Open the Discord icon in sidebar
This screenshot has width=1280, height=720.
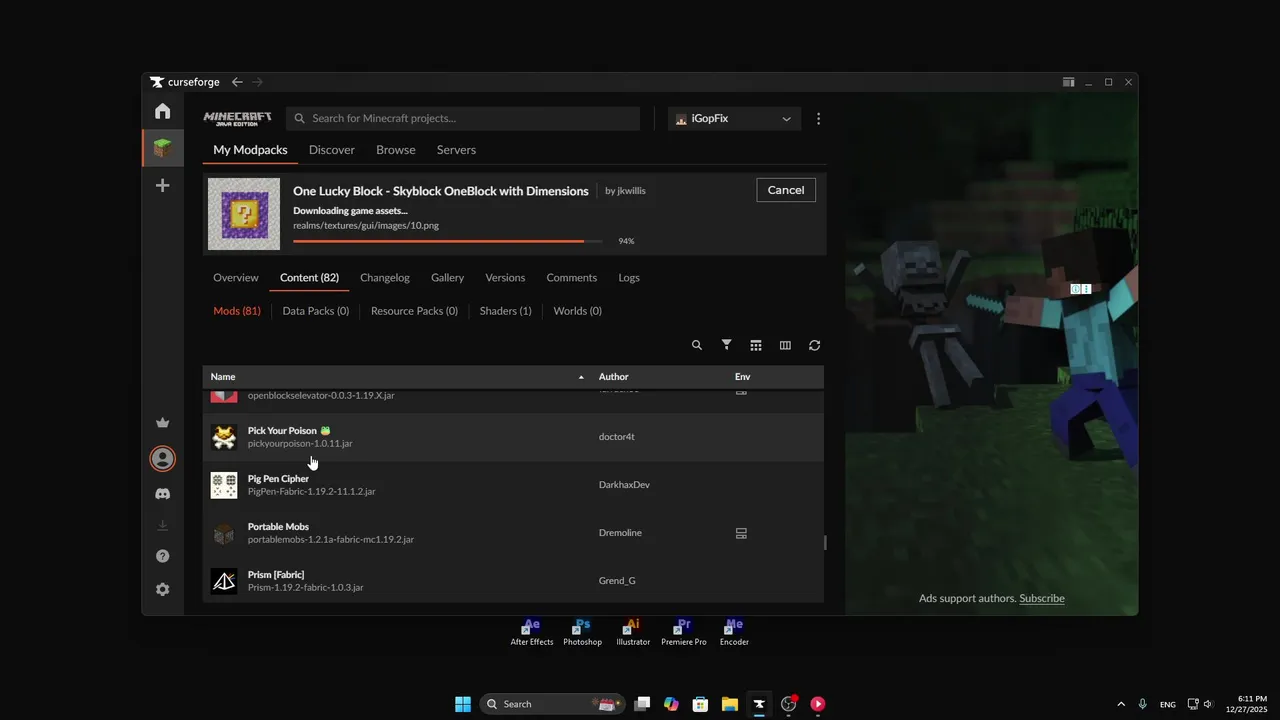(x=162, y=494)
